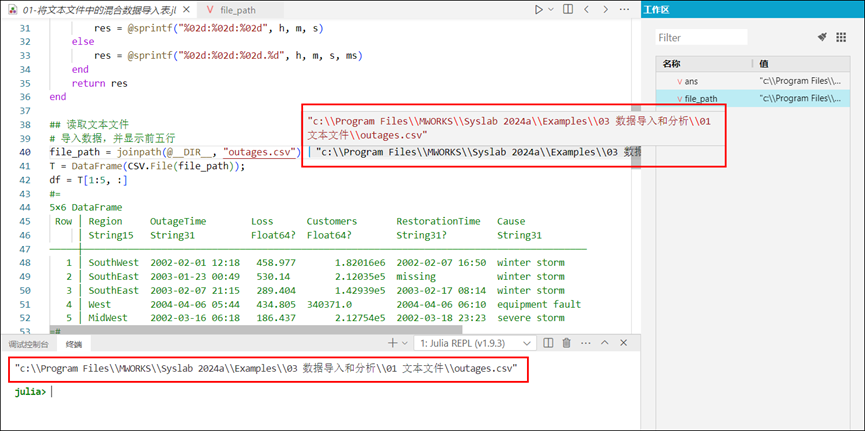Click line number 40 in gutter
Image resolution: width=865 pixels, height=431 pixels.
pos(25,152)
